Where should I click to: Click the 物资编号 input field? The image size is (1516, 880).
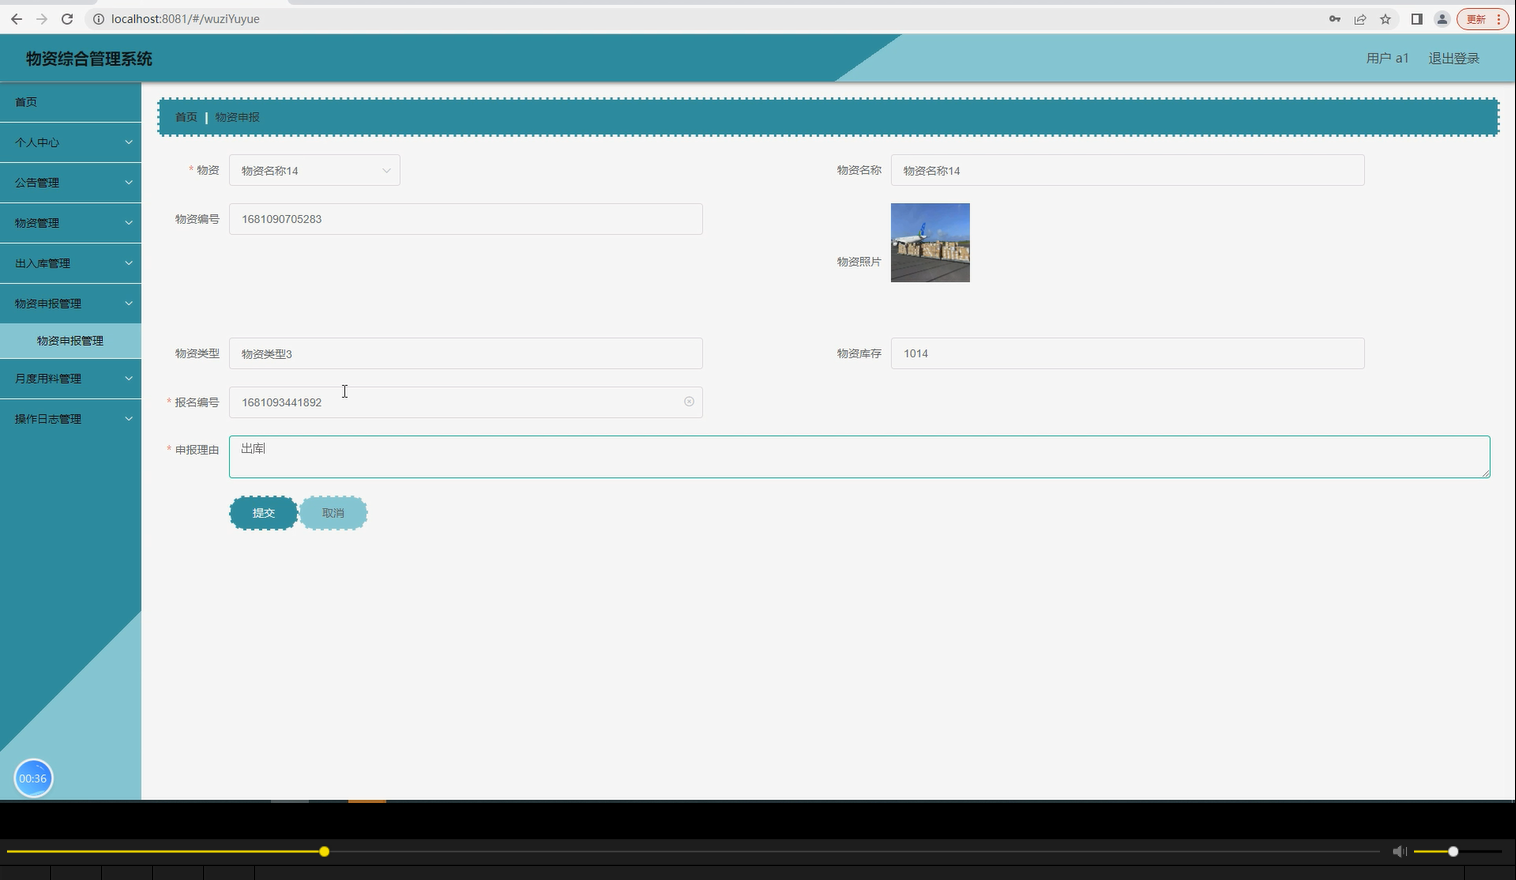[466, 219]
